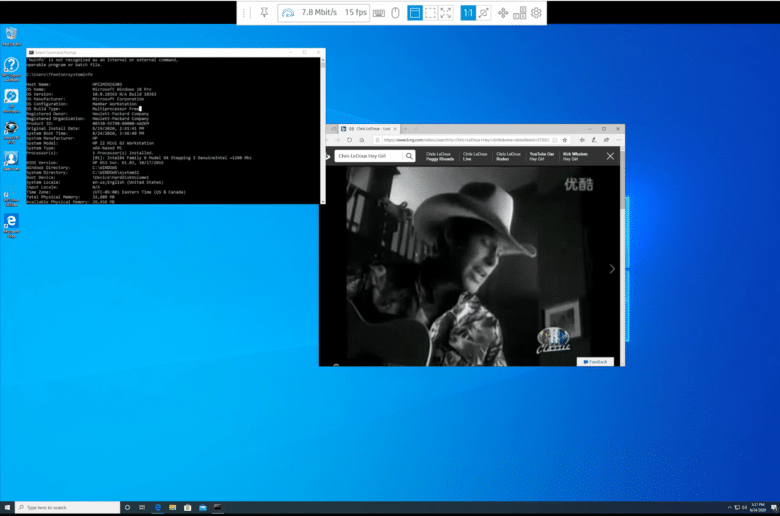Open the Favorites hub icon
Screen dimensions: 780x516
tap(582, 140)
